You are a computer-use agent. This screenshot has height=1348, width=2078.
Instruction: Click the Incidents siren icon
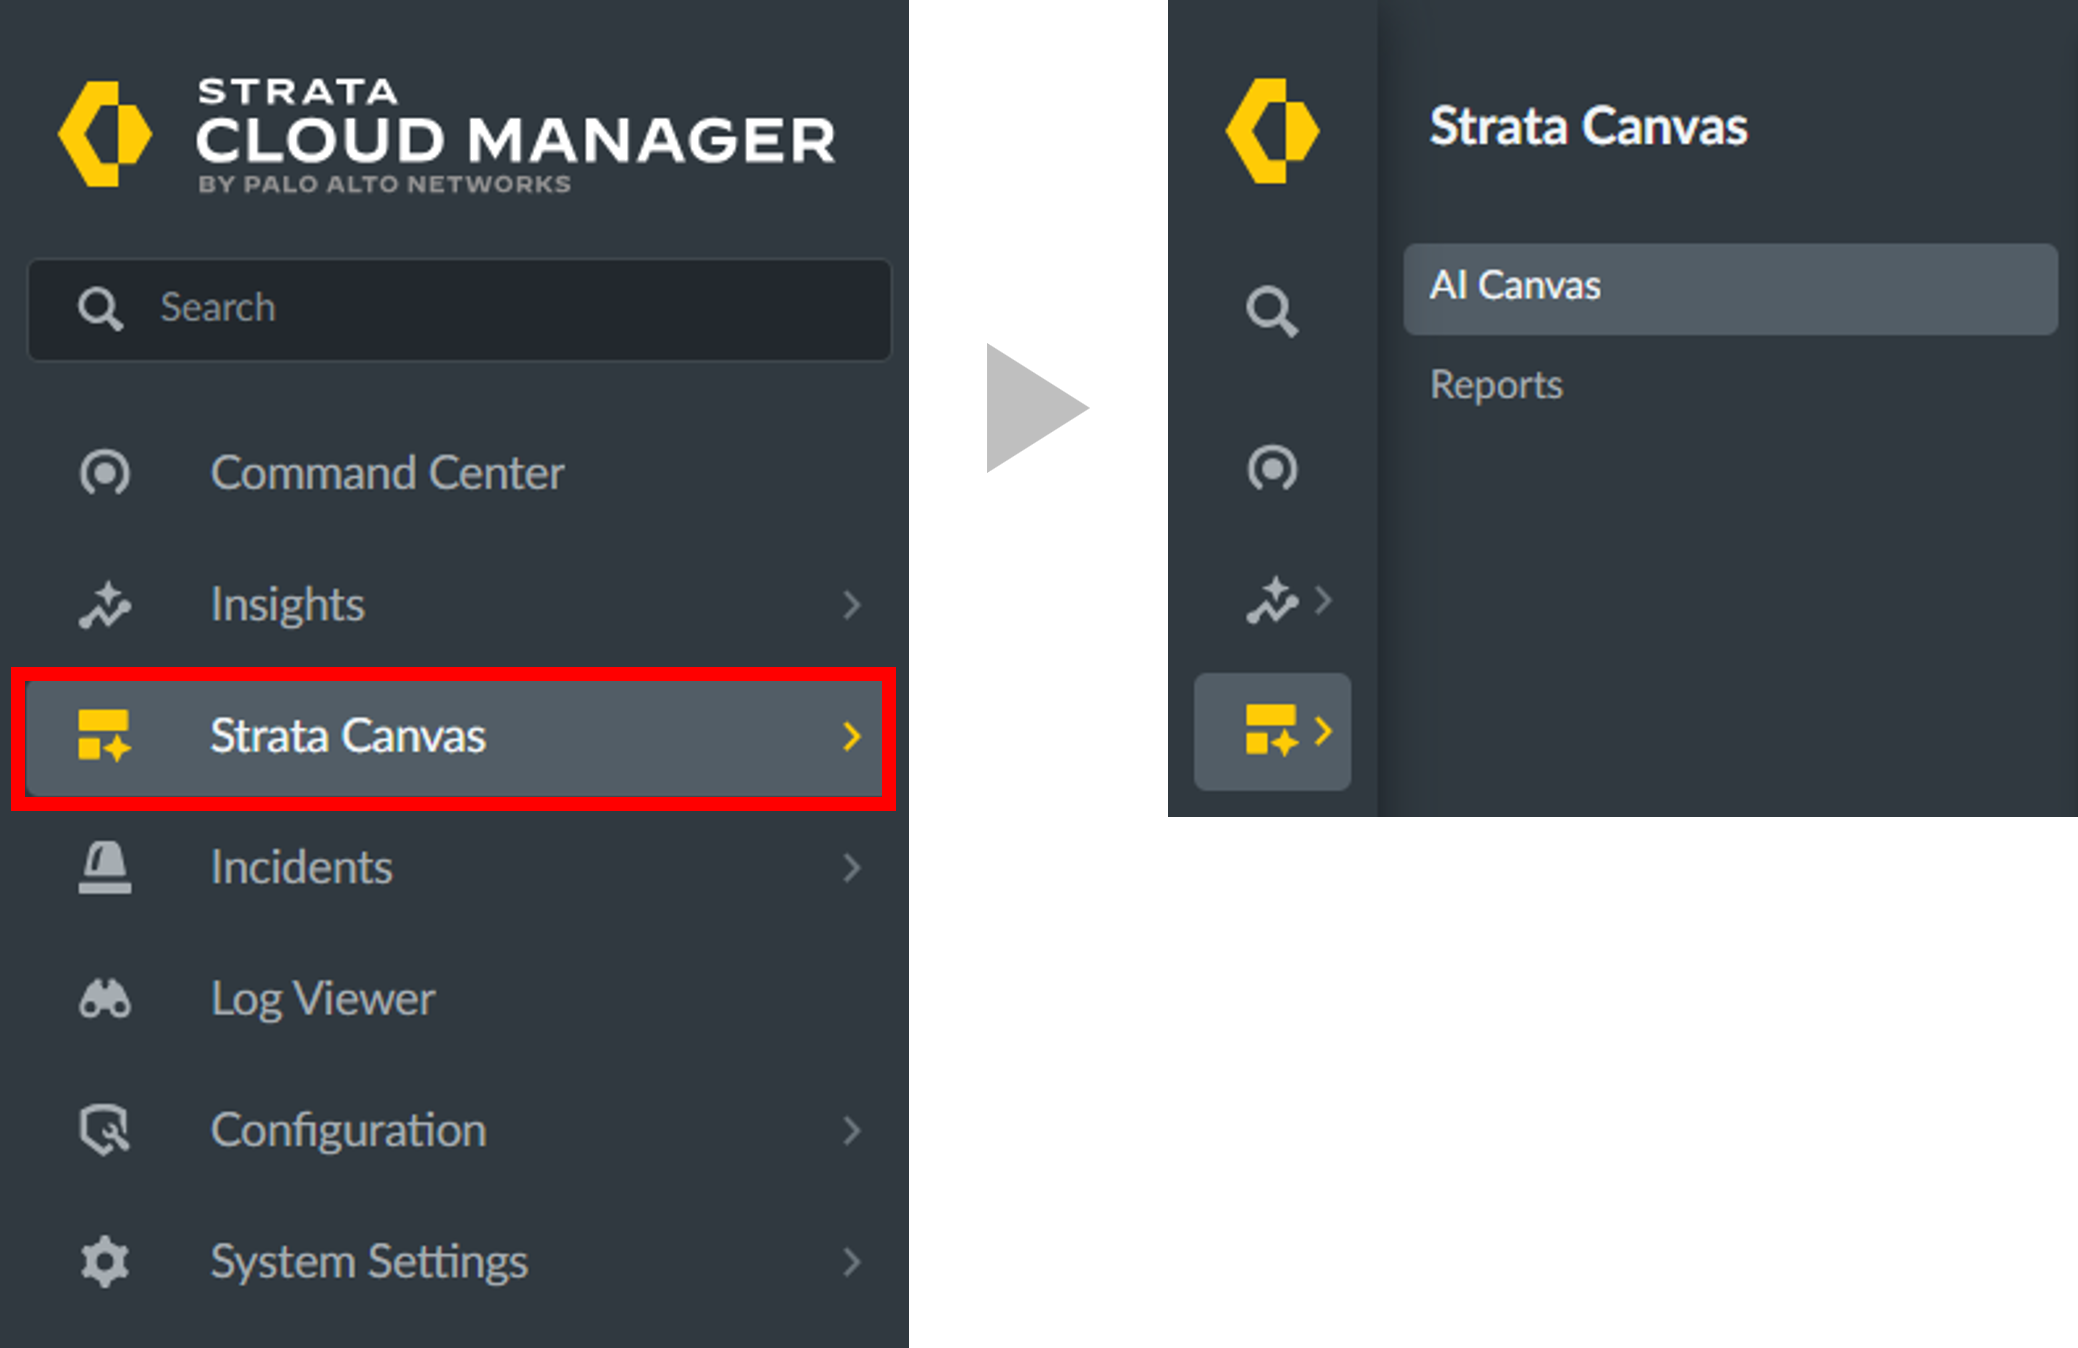[x=105, y=867]
